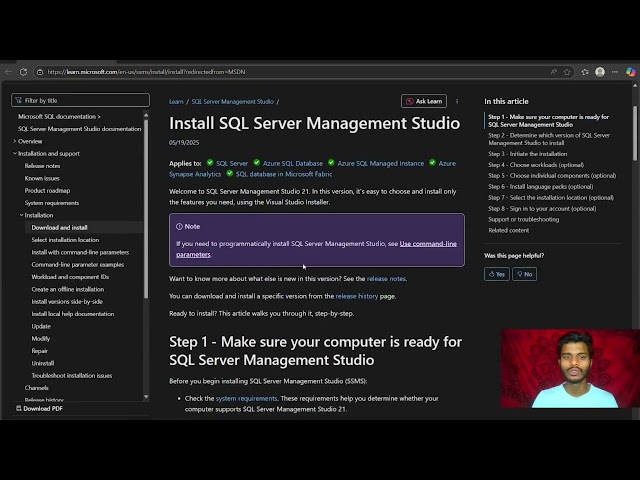The width and height of the screenshot is (640, 480).
Task: Click the Filter by title input
Action: (80, 100)
